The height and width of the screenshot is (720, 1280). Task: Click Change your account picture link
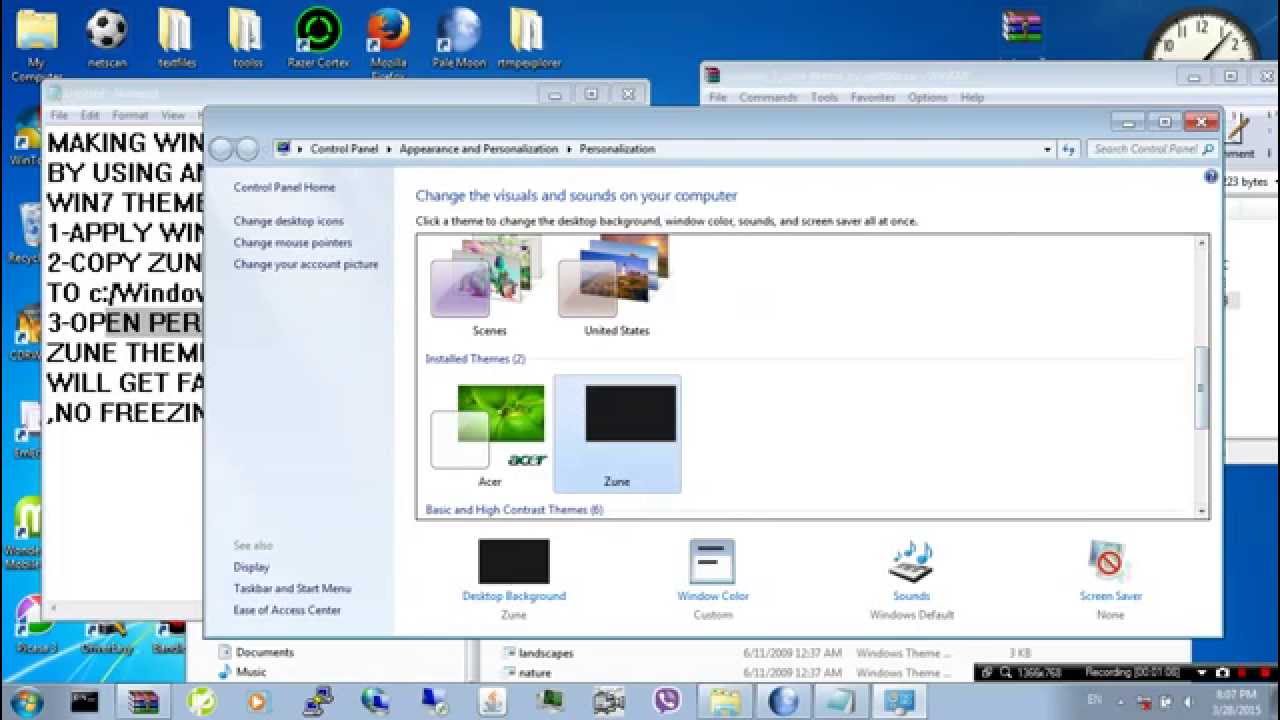click(306, 265)
